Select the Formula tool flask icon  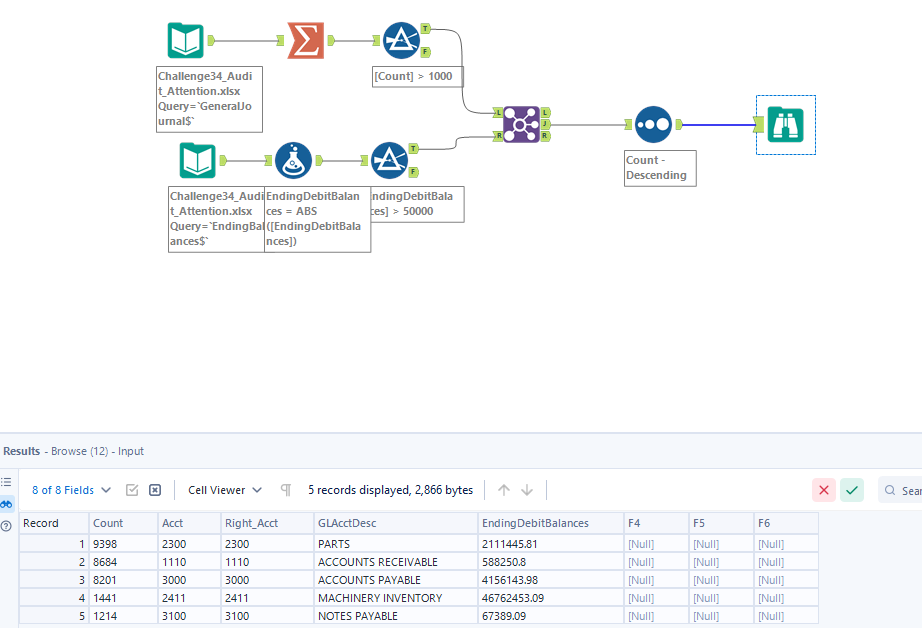pos(293,160)
